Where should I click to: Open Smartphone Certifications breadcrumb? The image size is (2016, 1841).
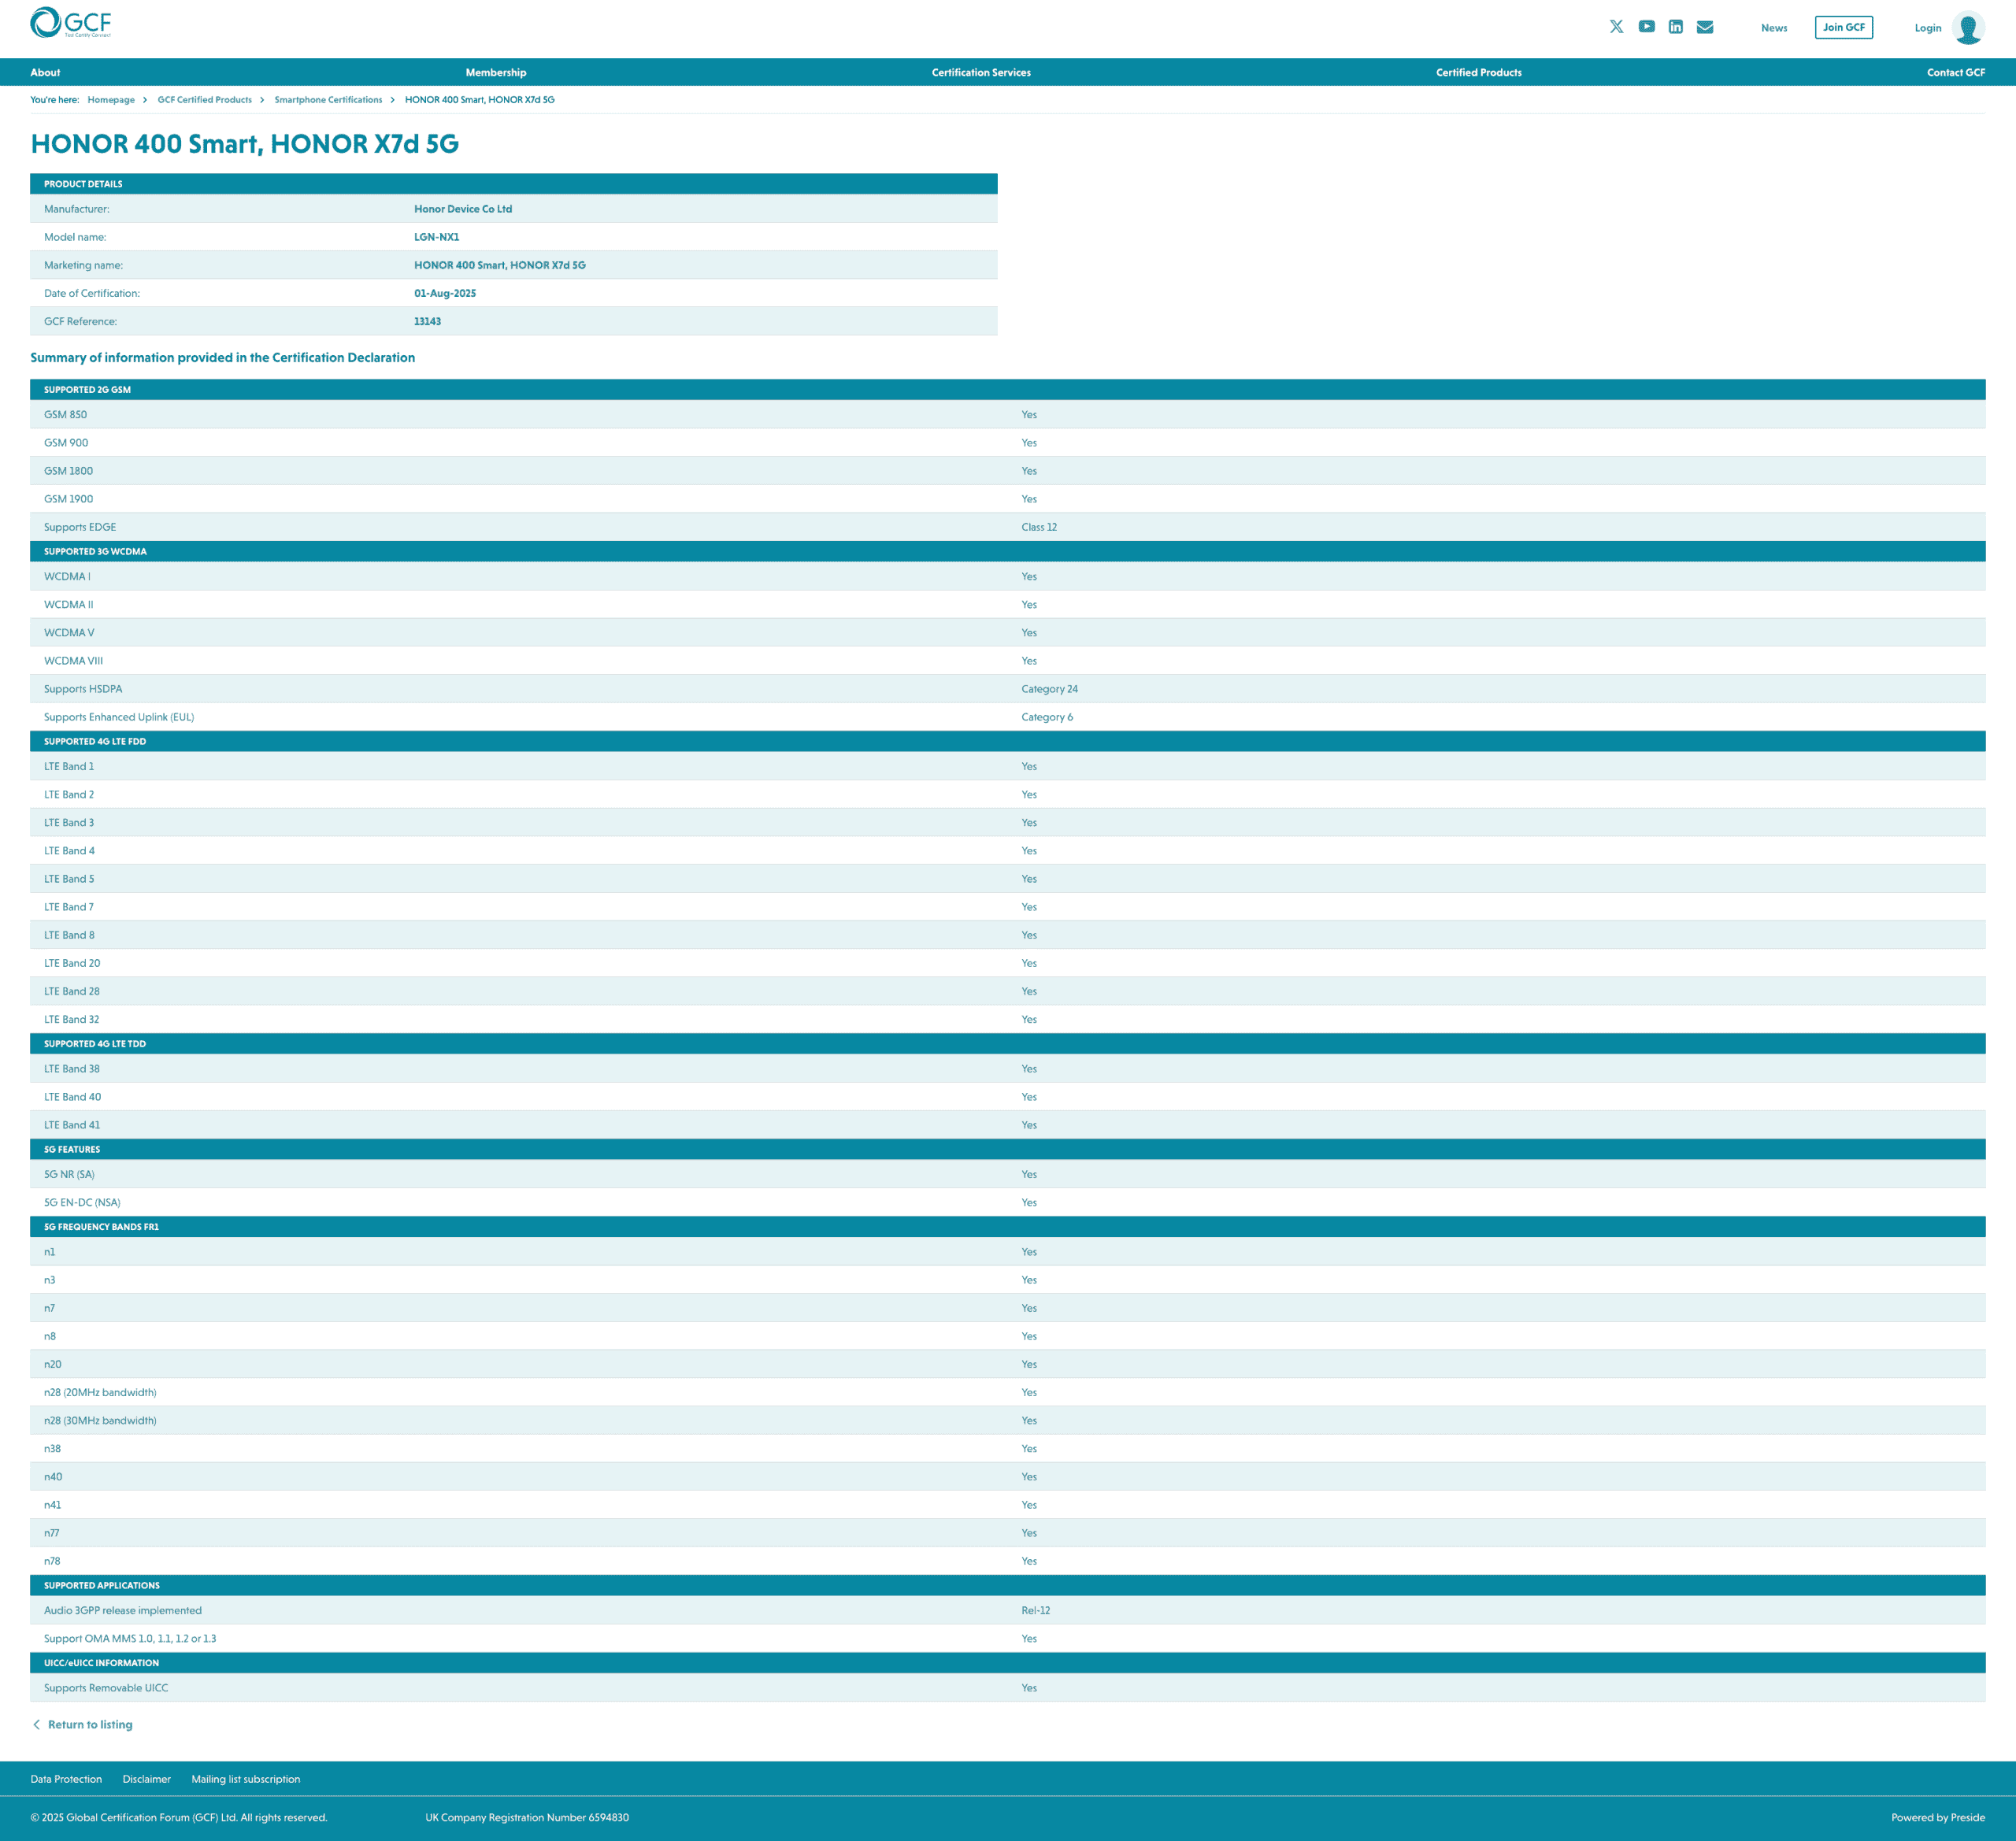(x=328, y=100)
